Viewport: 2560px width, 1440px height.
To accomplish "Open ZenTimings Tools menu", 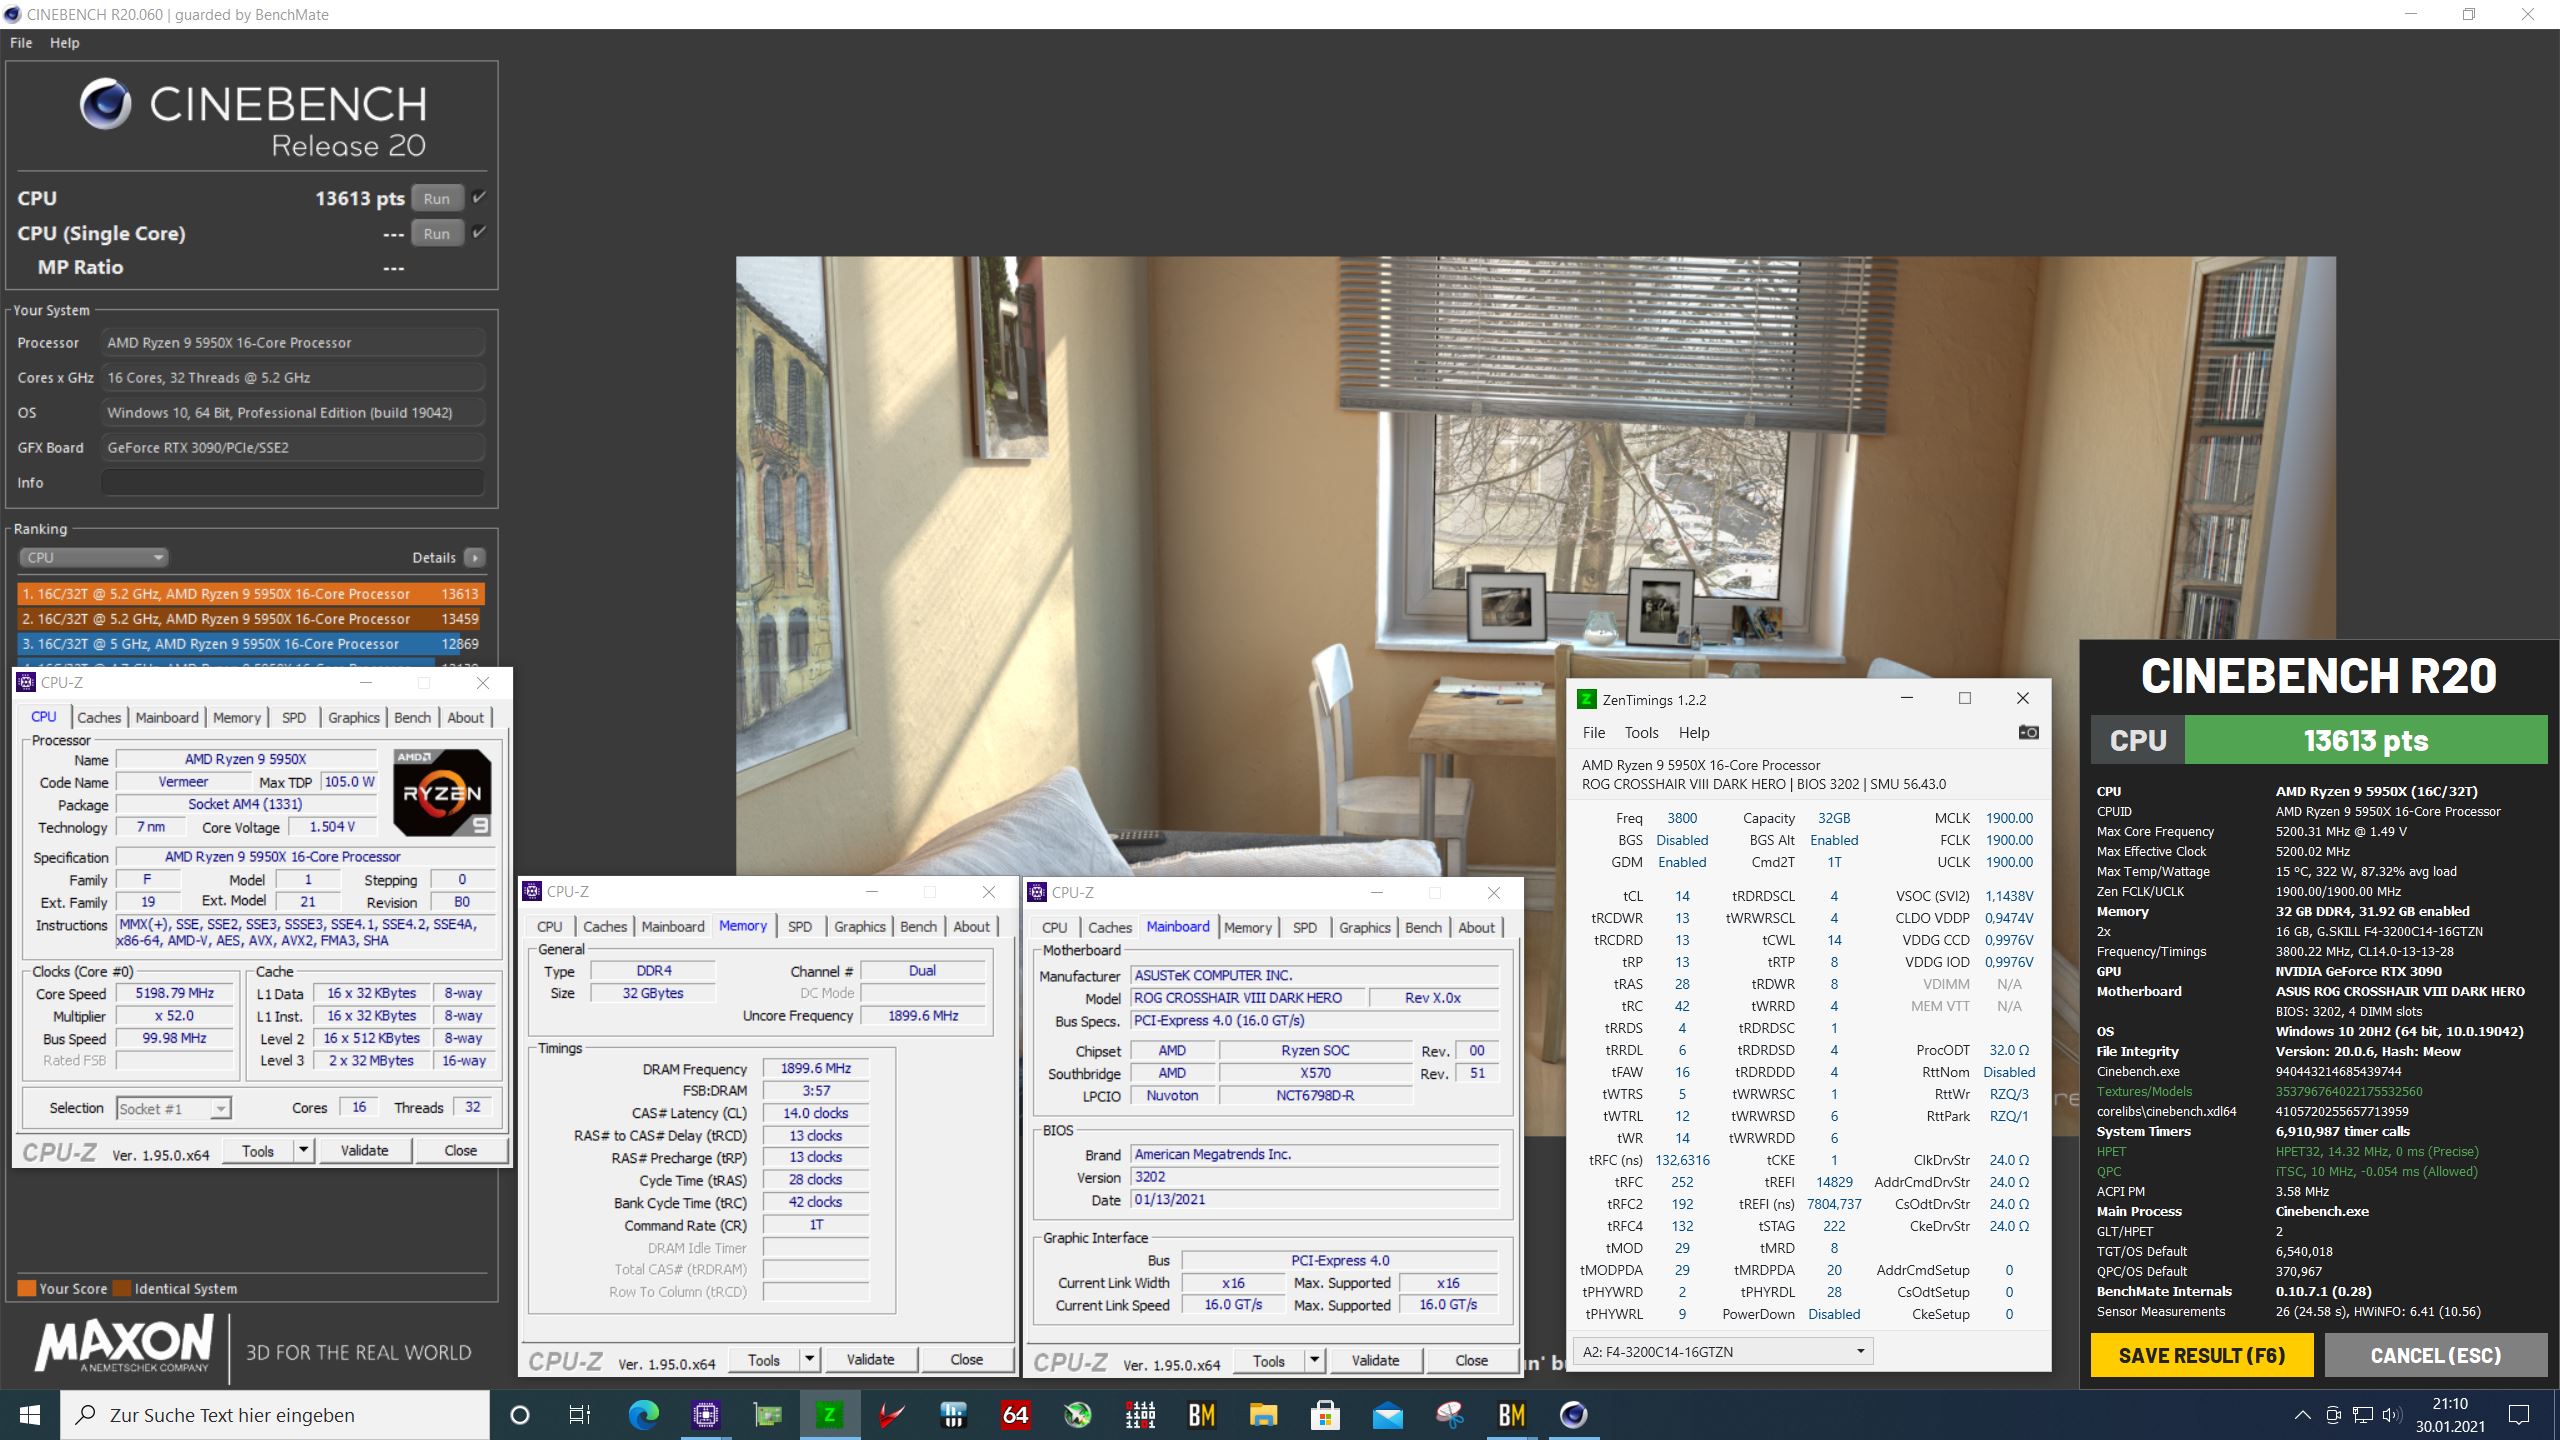I will [1641, 733].
